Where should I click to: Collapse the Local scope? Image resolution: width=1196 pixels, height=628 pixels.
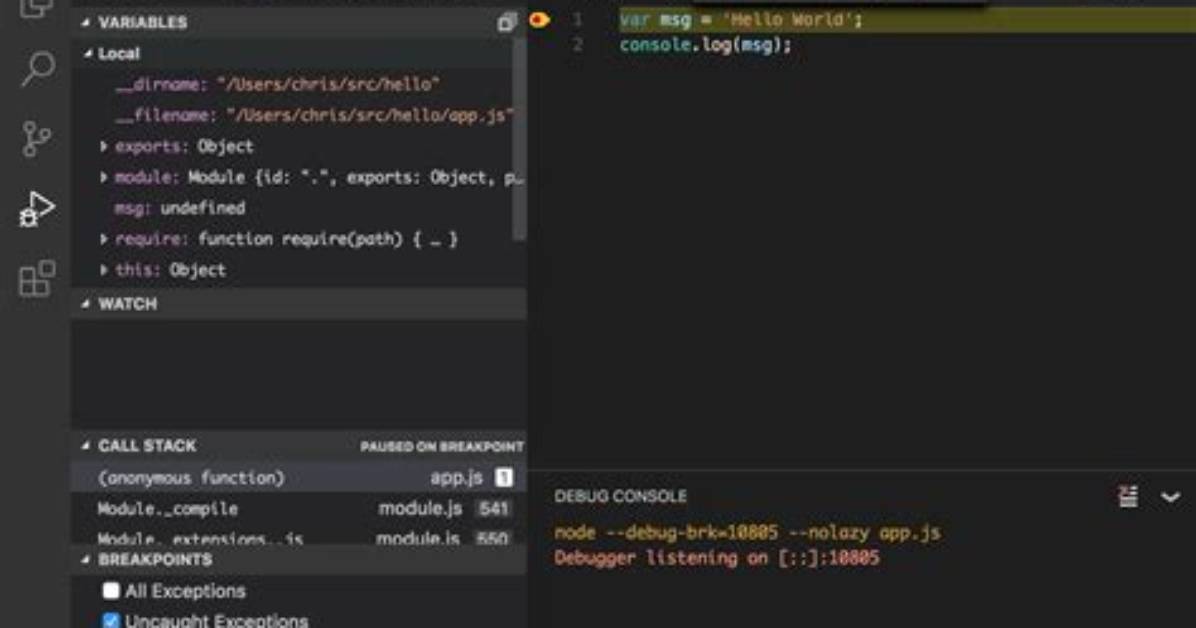tap(88, 53)
